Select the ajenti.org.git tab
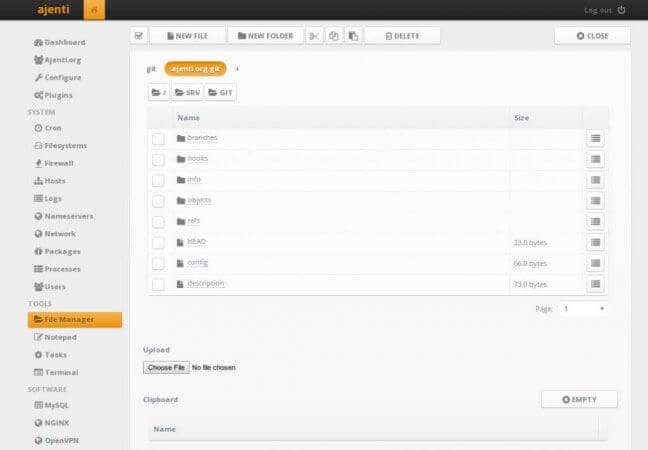The image size is (648, 450). (195, 69)
